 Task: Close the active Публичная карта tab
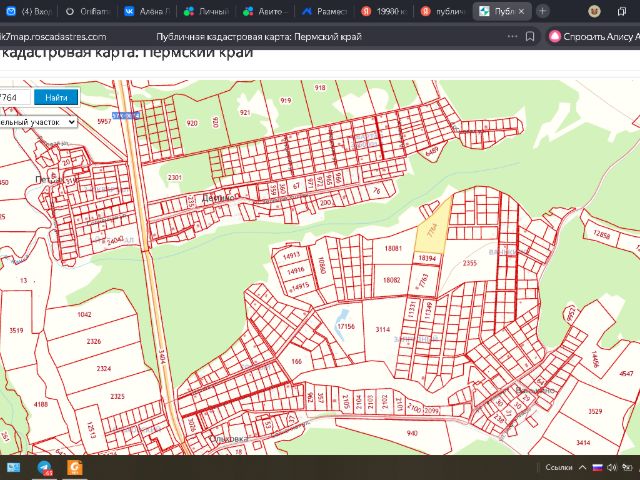[521, 11]
